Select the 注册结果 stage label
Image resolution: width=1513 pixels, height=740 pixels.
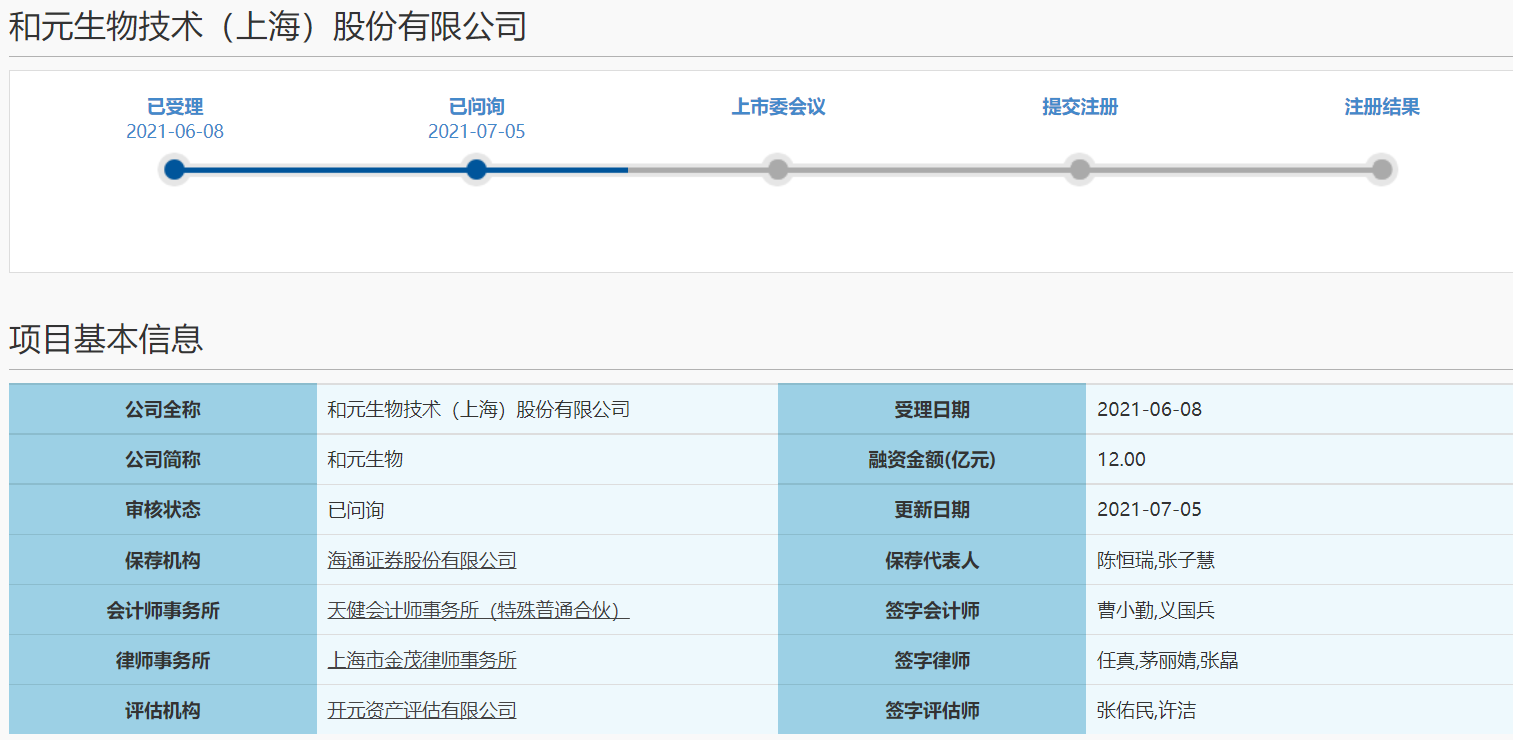tap(1382, 106)
